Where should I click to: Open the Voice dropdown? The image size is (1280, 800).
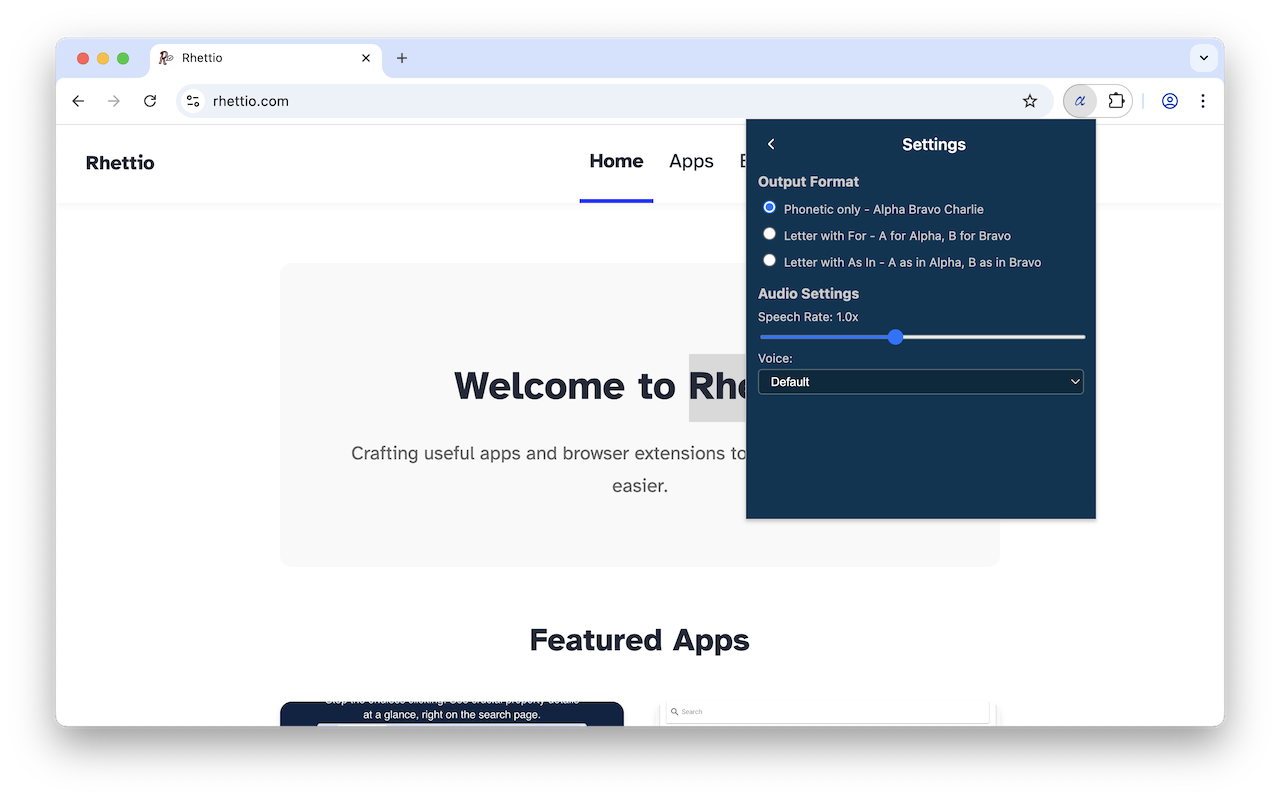920,382
